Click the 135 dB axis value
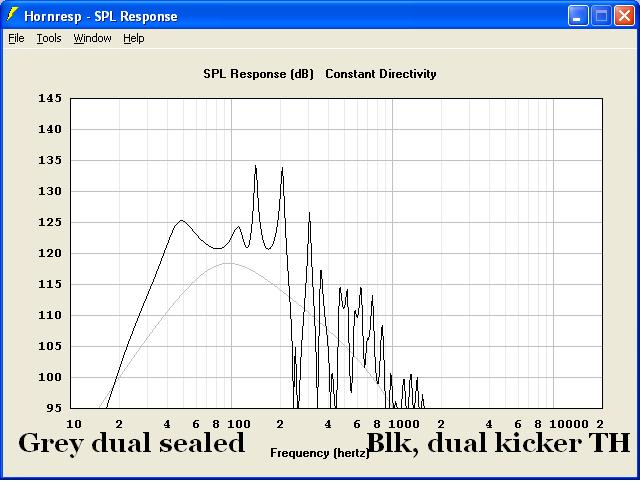 pyautogui.click(x=50, y=160)
